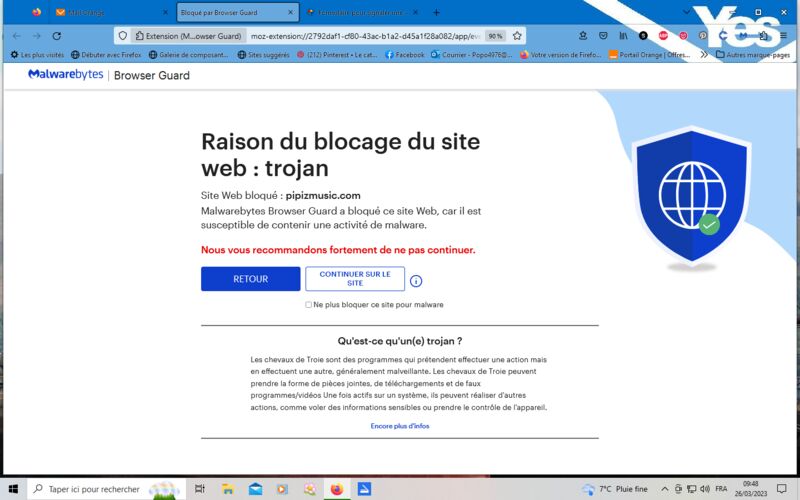The width and height of the screenshot is (800, 500).
Task: Open the 'Encore plus d'infos' link
Action: pos(399,426)
